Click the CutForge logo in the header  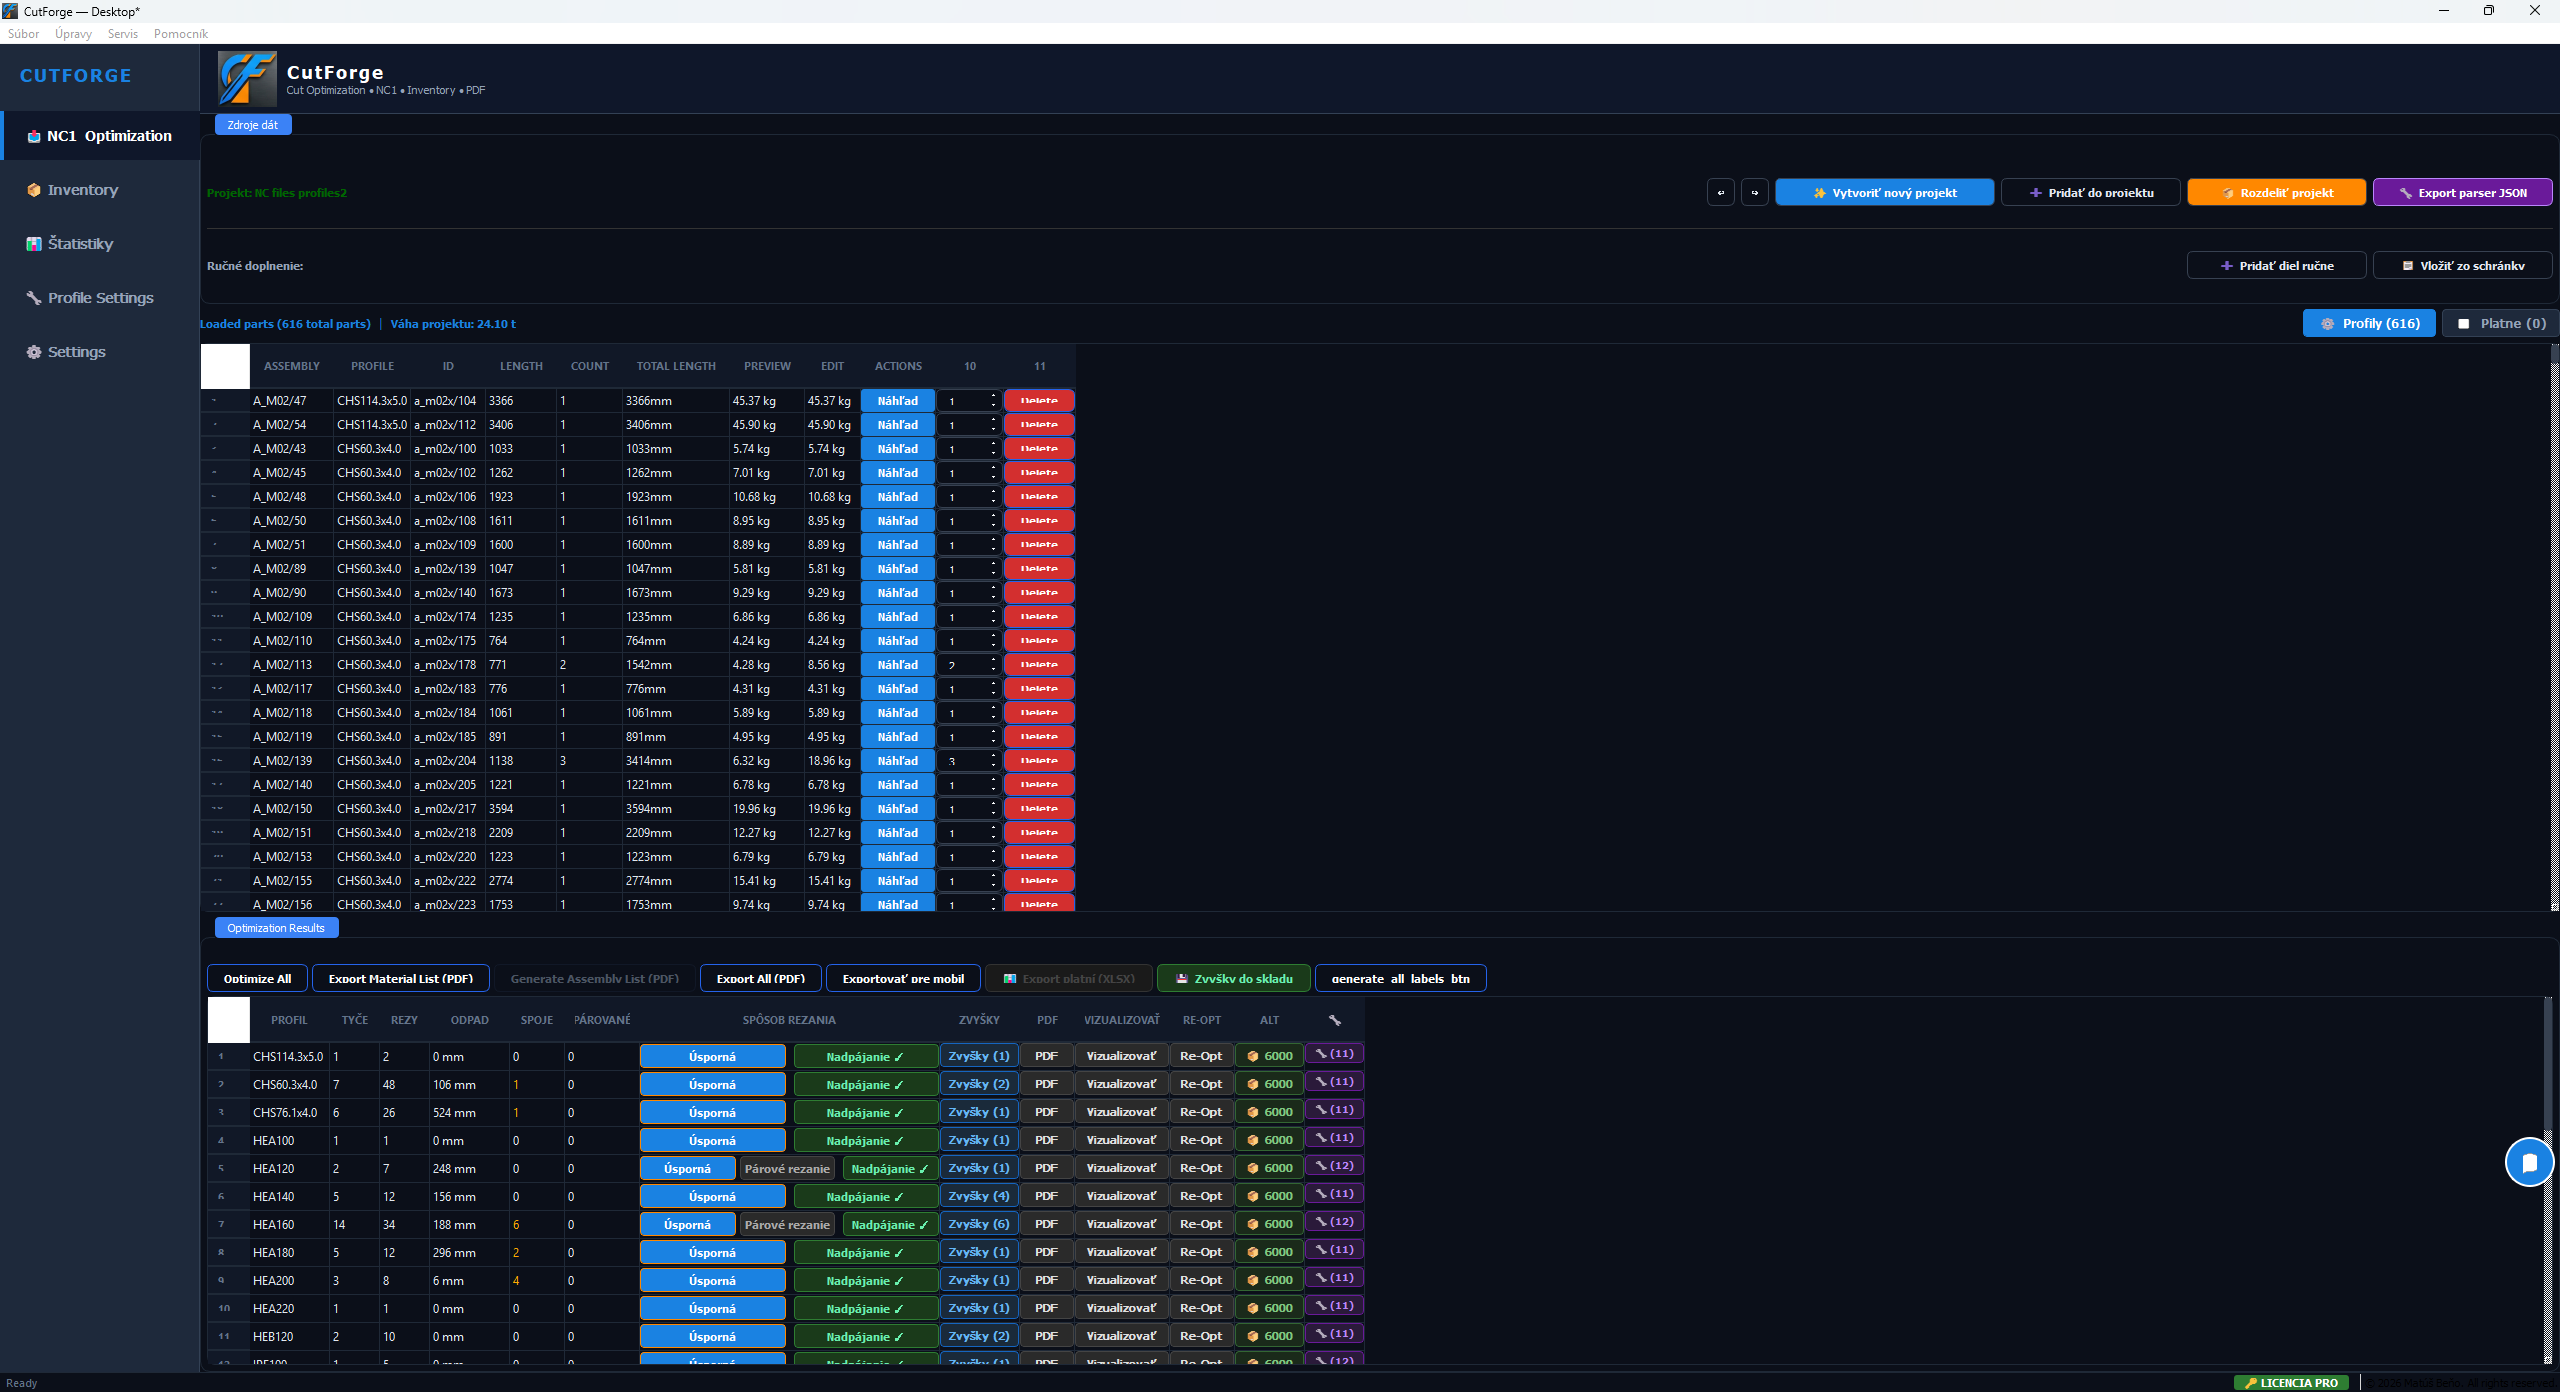coord(247,79)
